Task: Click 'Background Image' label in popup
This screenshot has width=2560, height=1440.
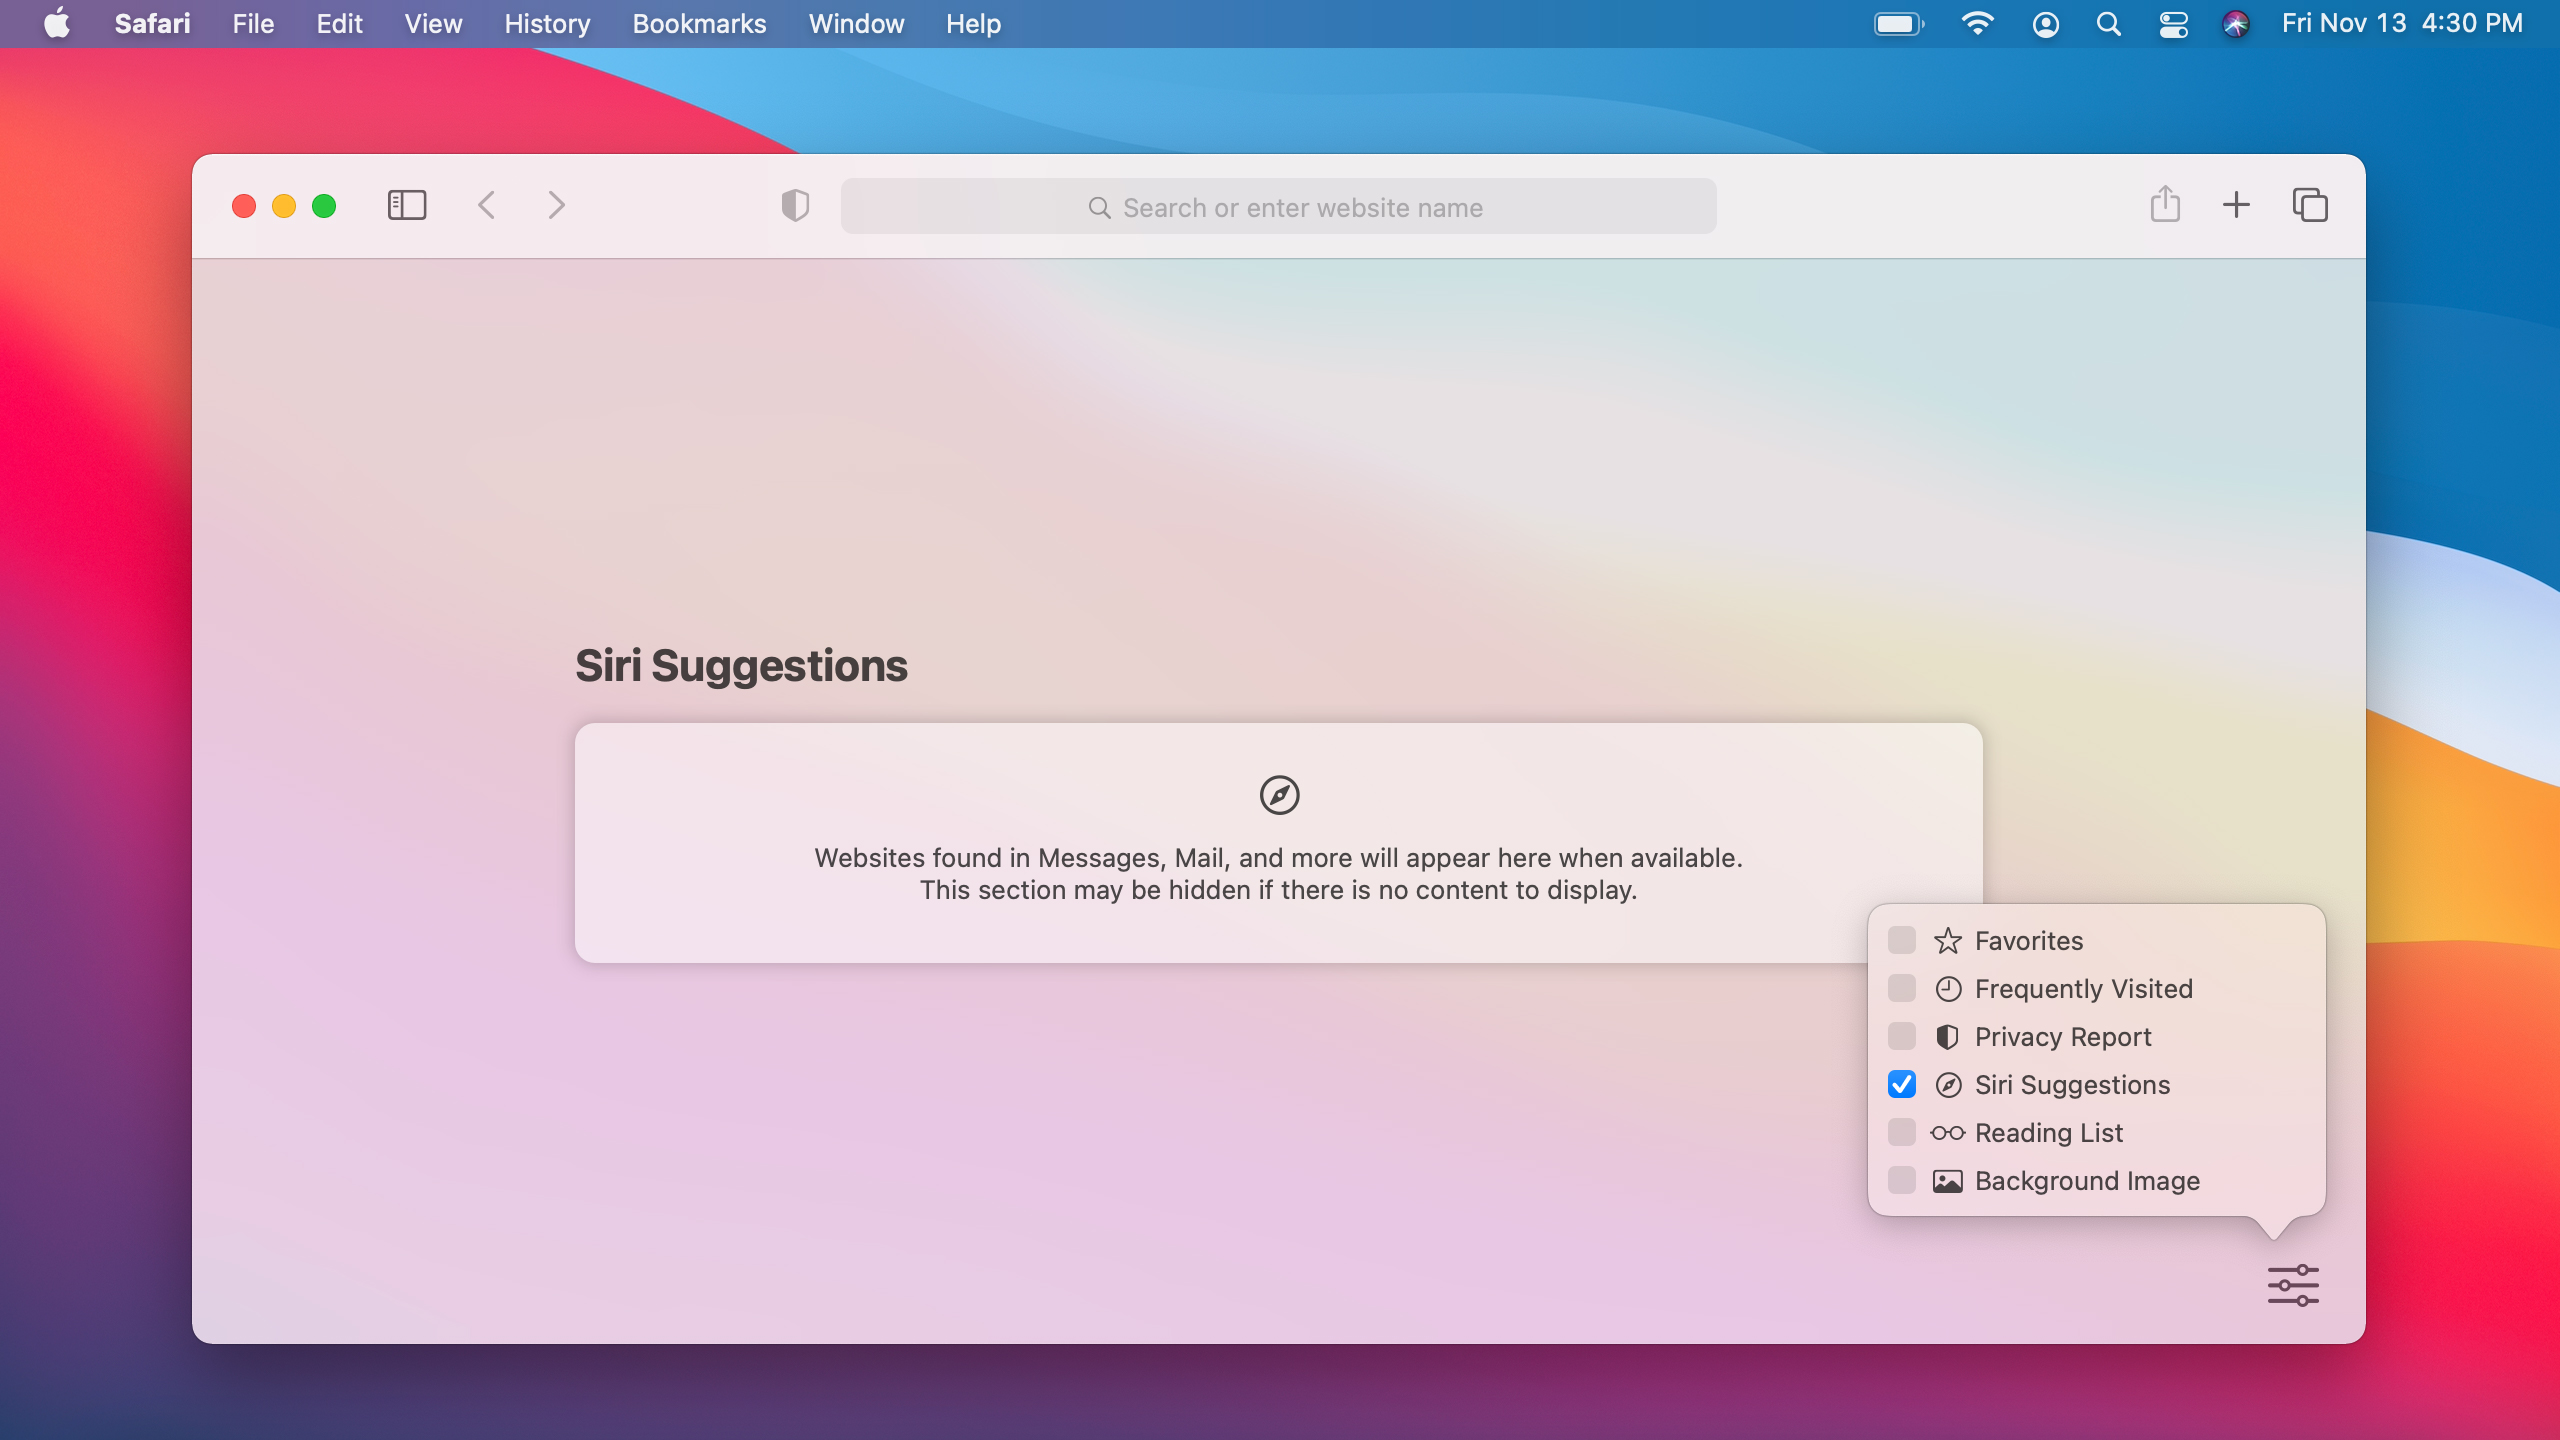Action: [2087, 1180]
